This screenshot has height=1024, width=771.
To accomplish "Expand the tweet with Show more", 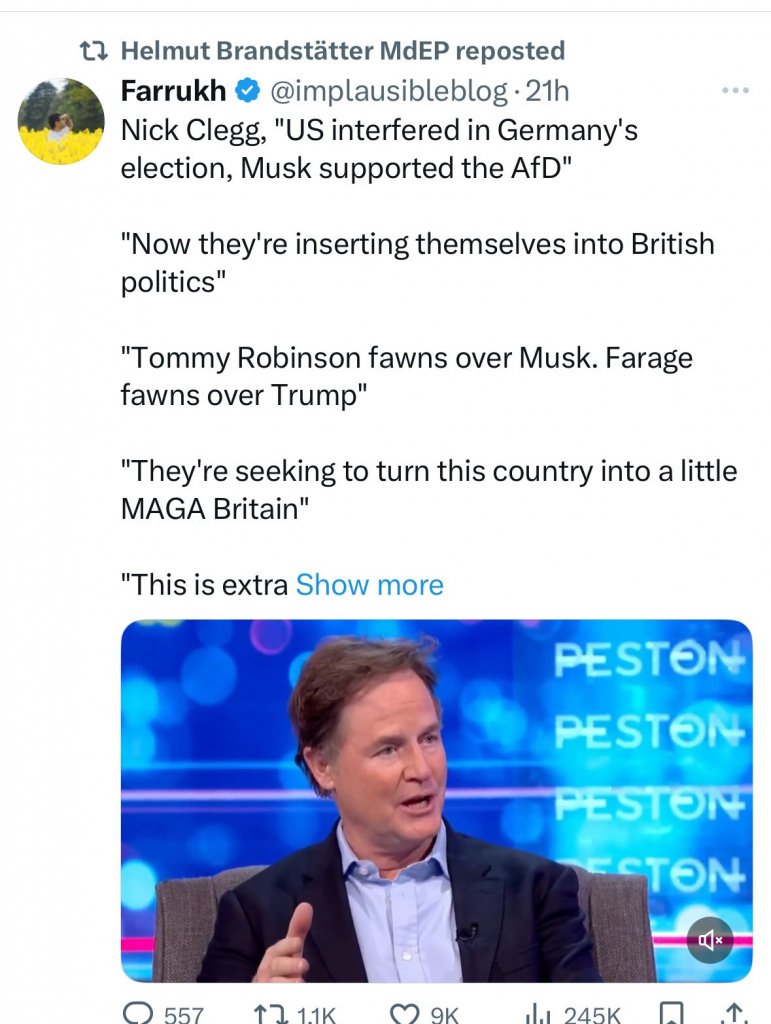I will [x=369, y=585].
